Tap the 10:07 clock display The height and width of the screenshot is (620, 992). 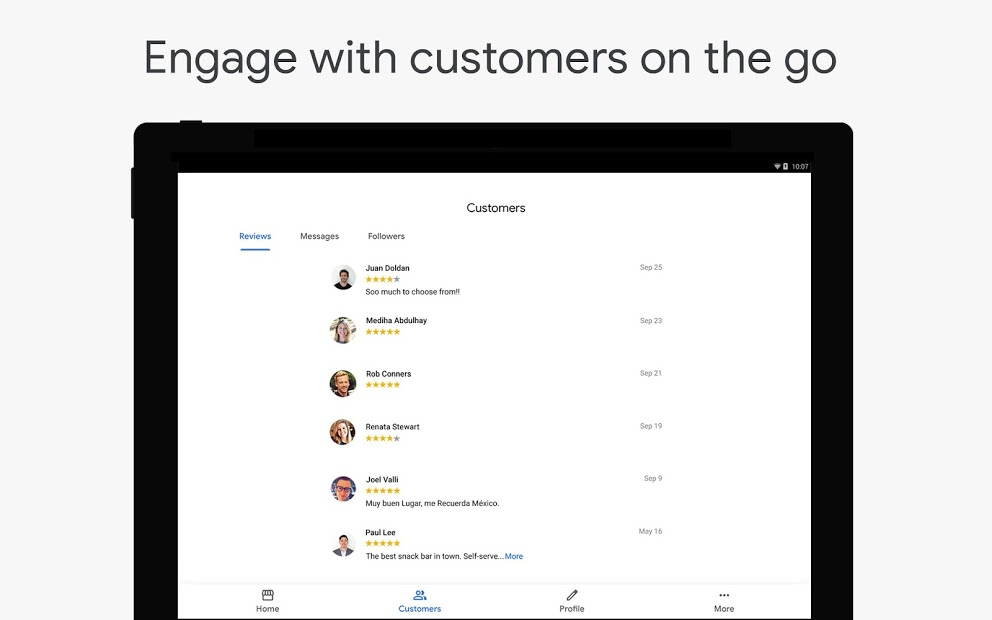800,166
